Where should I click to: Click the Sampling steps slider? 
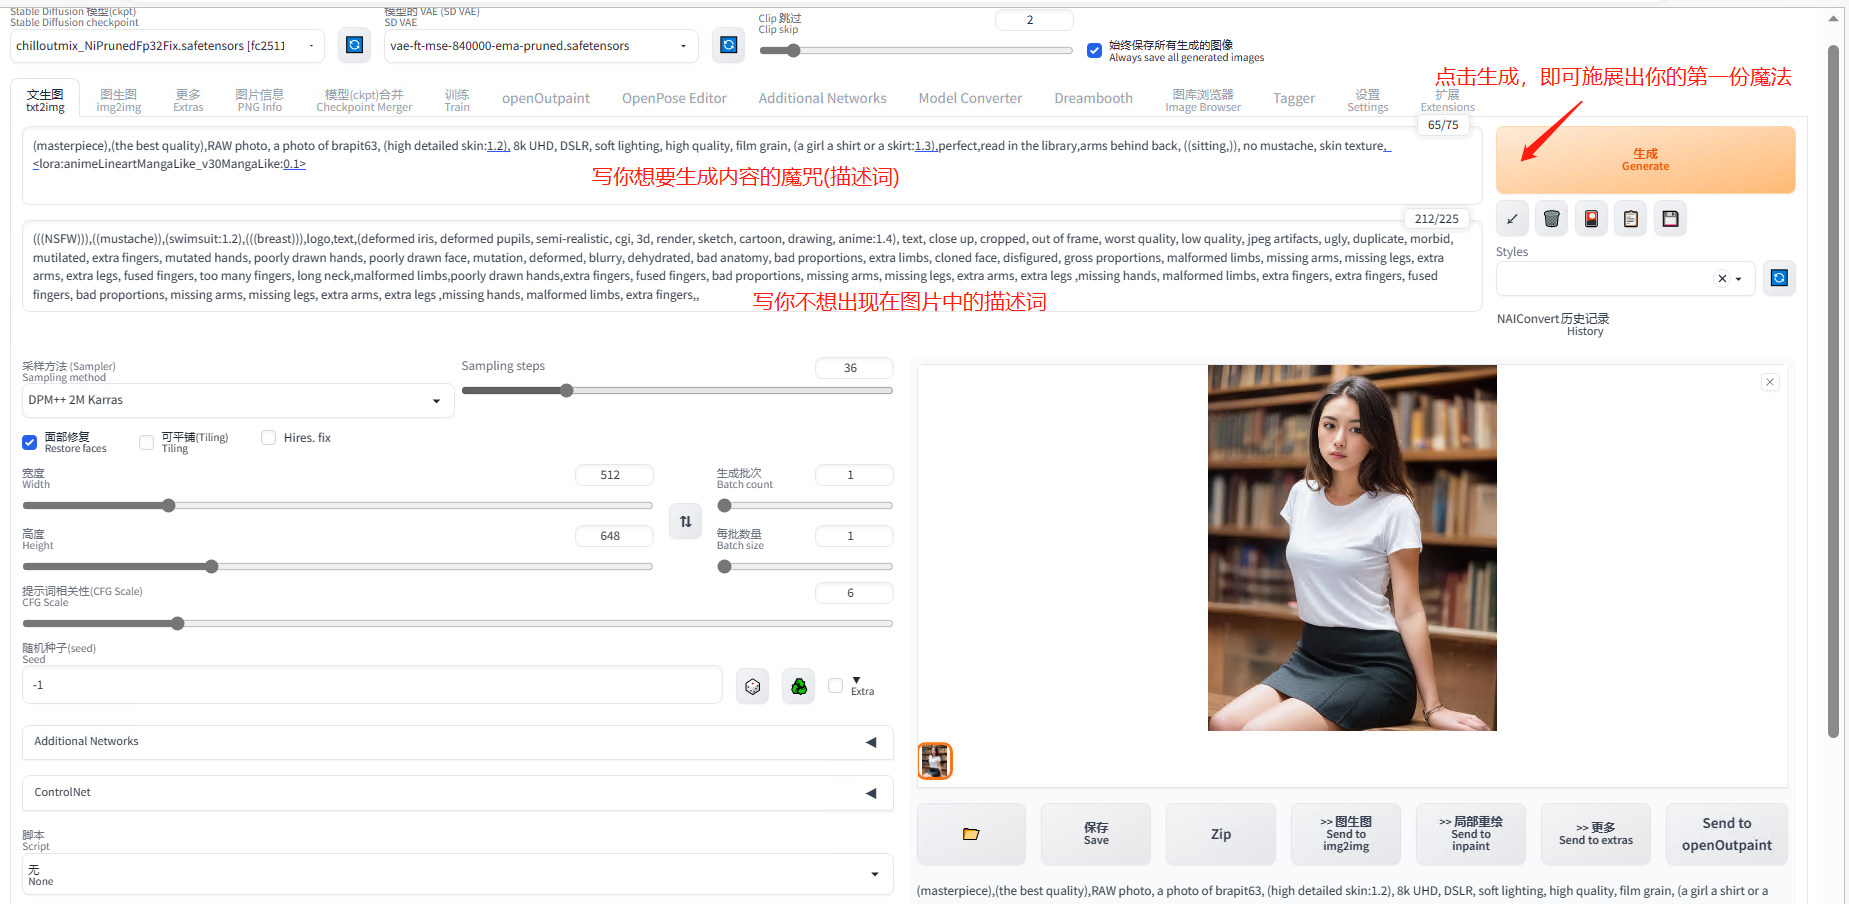tap(676, 391)
